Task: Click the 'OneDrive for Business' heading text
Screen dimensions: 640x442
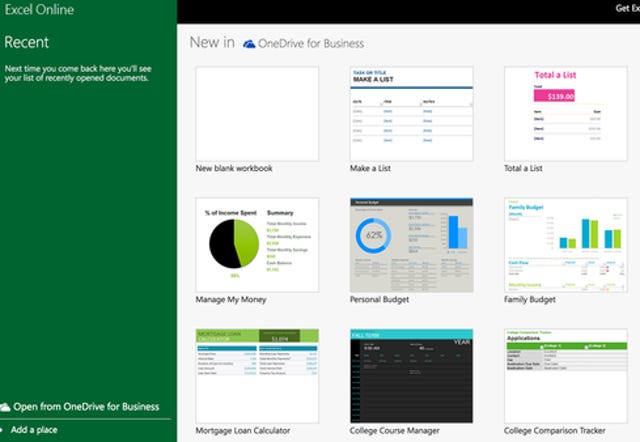Action: point(311,44)
